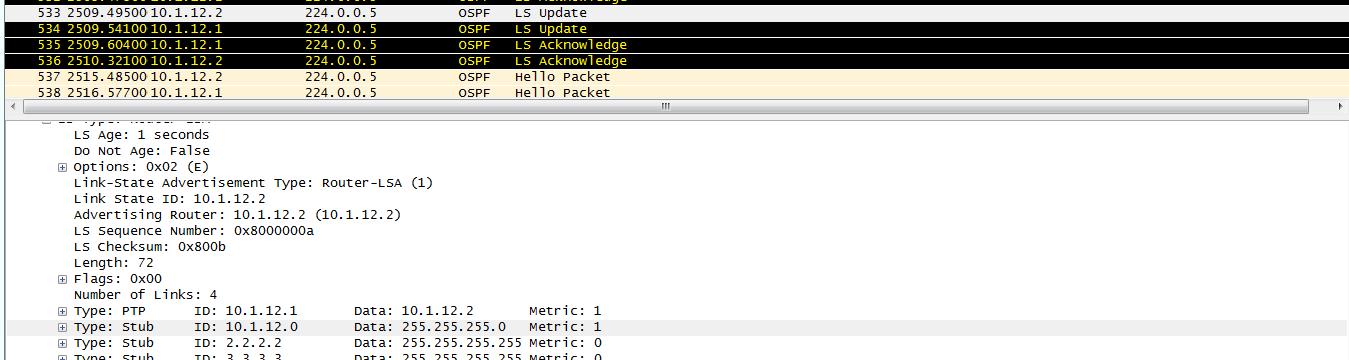Select Link-State Advertisement Type: Router-LSA line
Screen dimensions: 1349x360
pyautogui.click(x=253, y=183)
